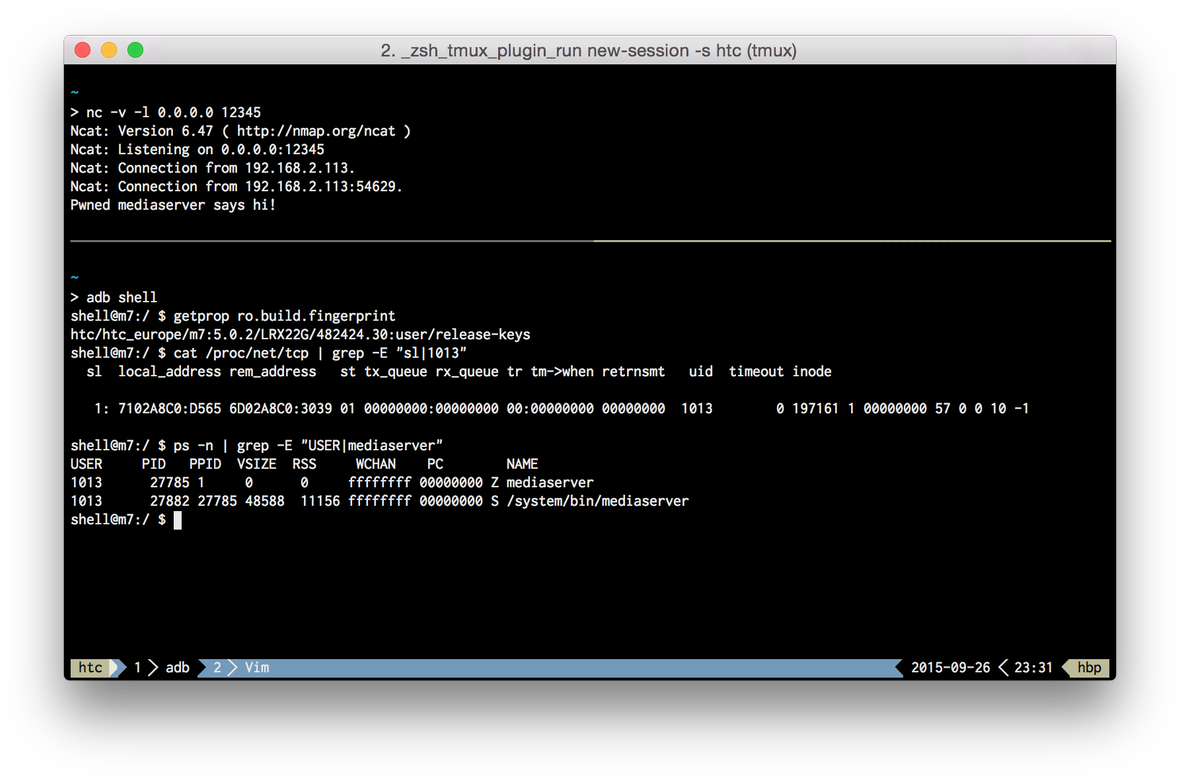Screen dimensions: 1179x778
Task: Click the 'Pwned mediaserver says hi!' line
Action: click(x=172, y=205)
